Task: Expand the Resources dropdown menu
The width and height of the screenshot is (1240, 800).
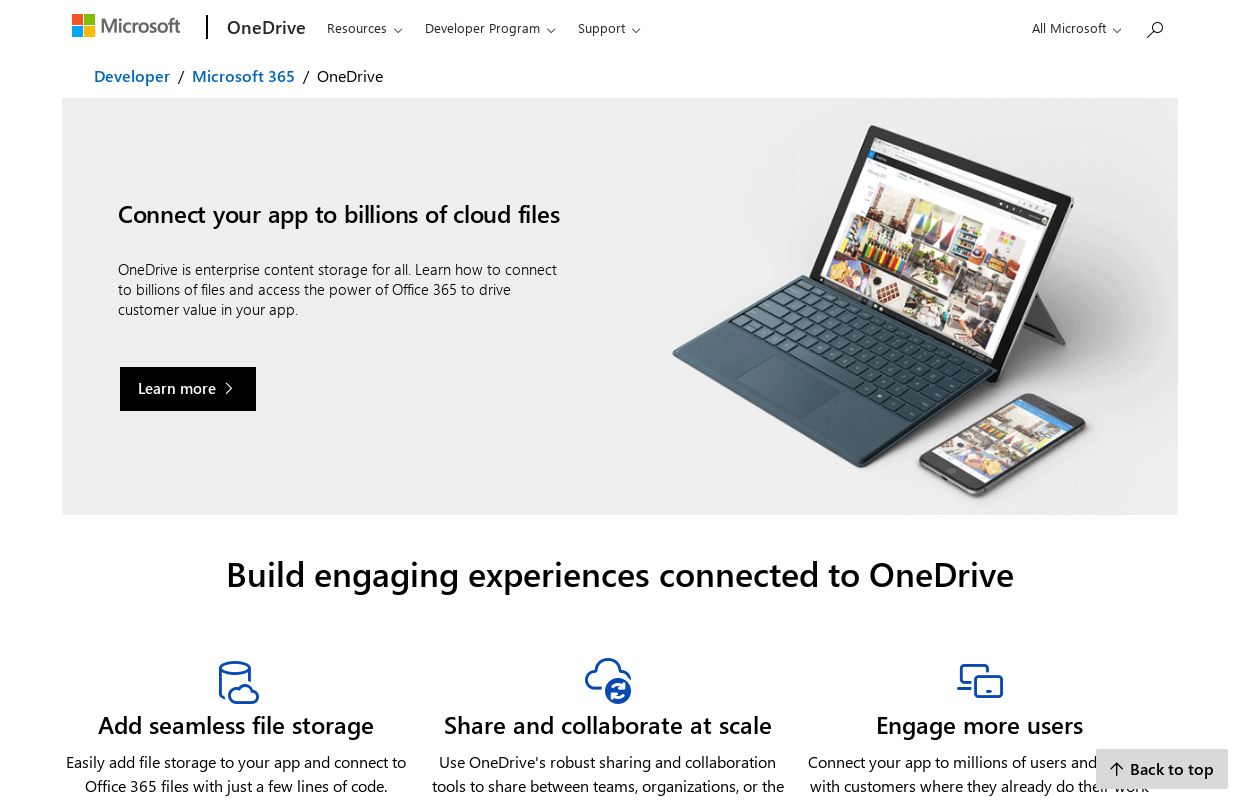Action: (364, 29)
